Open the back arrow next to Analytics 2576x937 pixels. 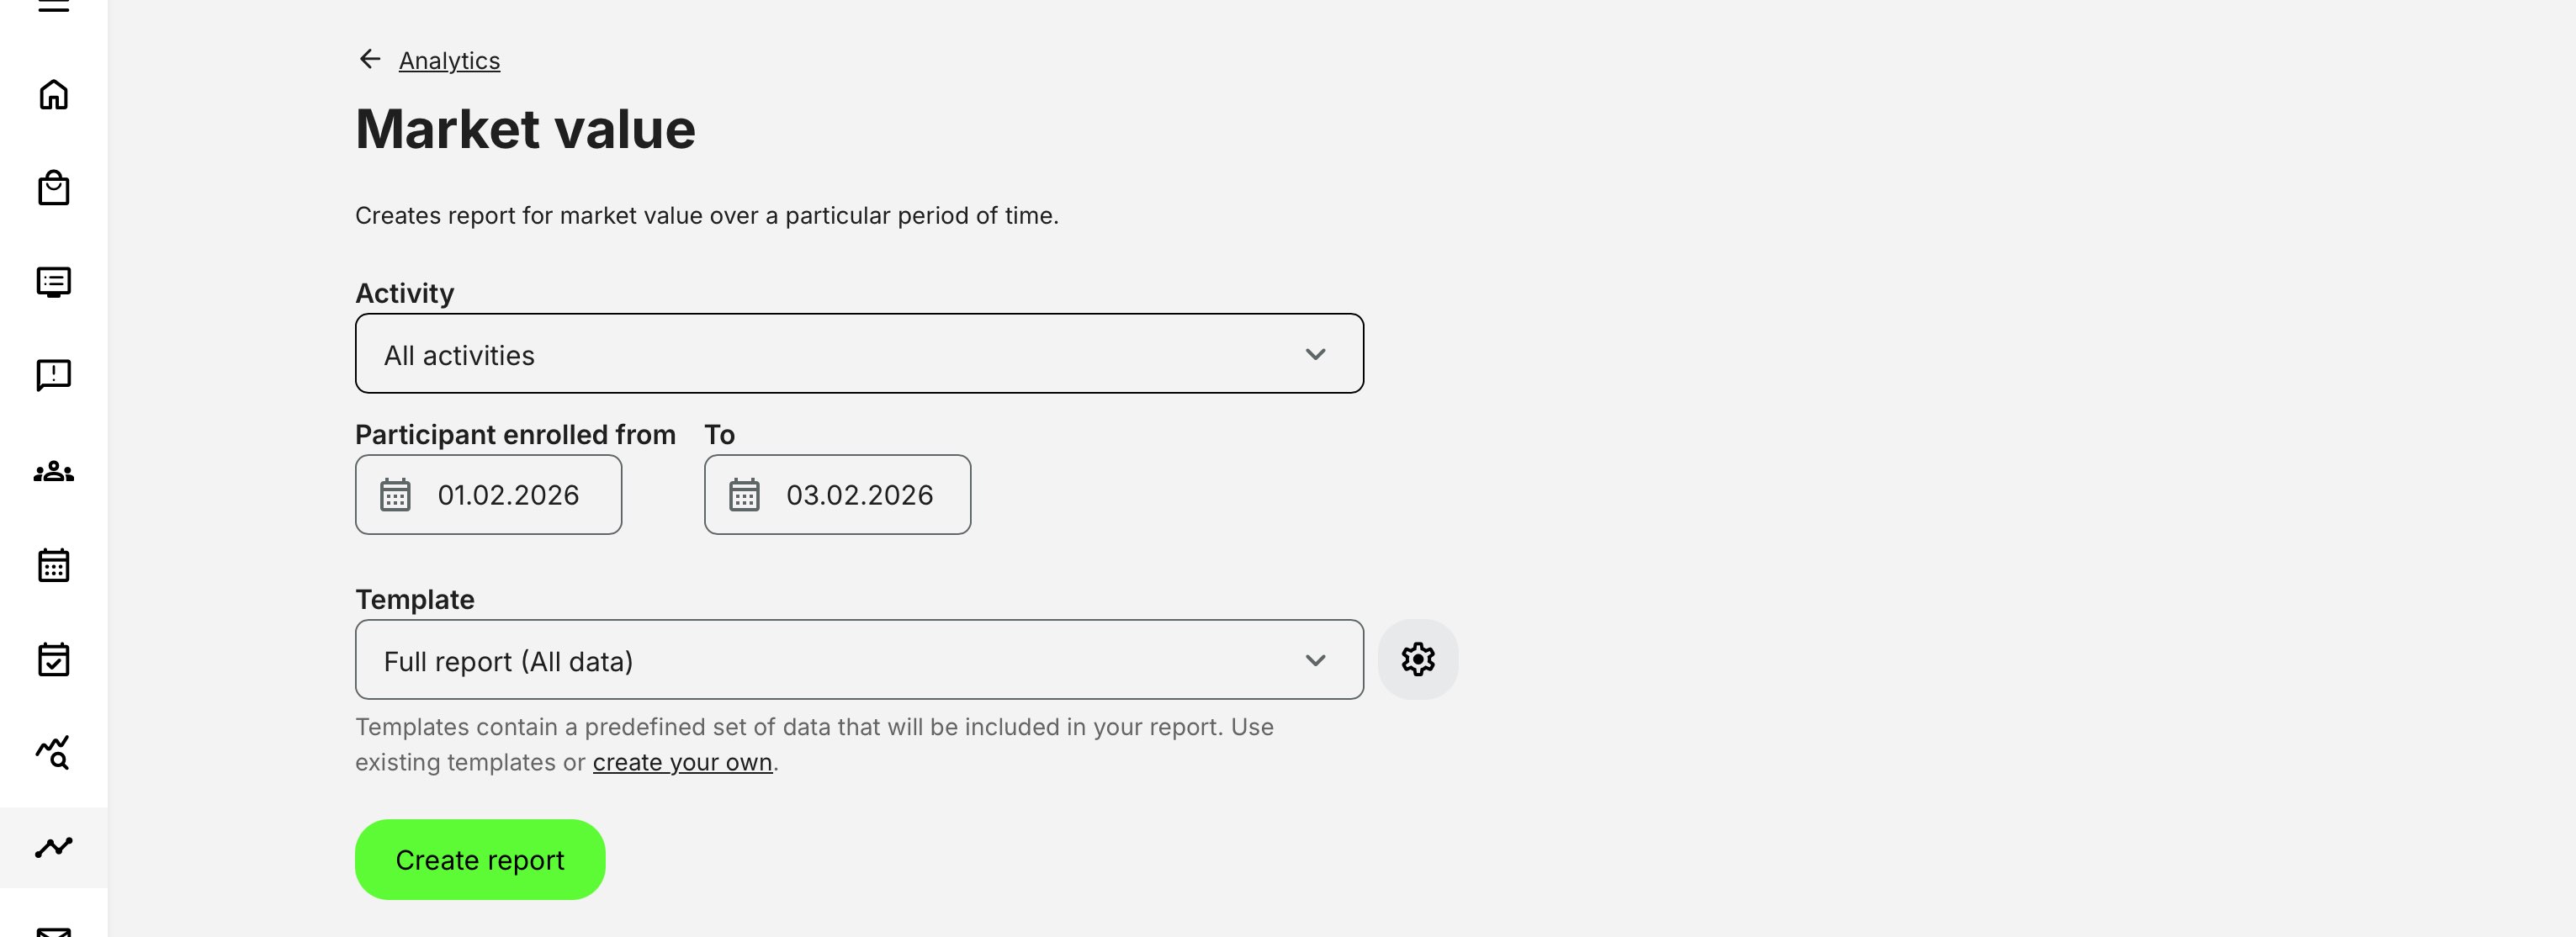pos(369,59)
